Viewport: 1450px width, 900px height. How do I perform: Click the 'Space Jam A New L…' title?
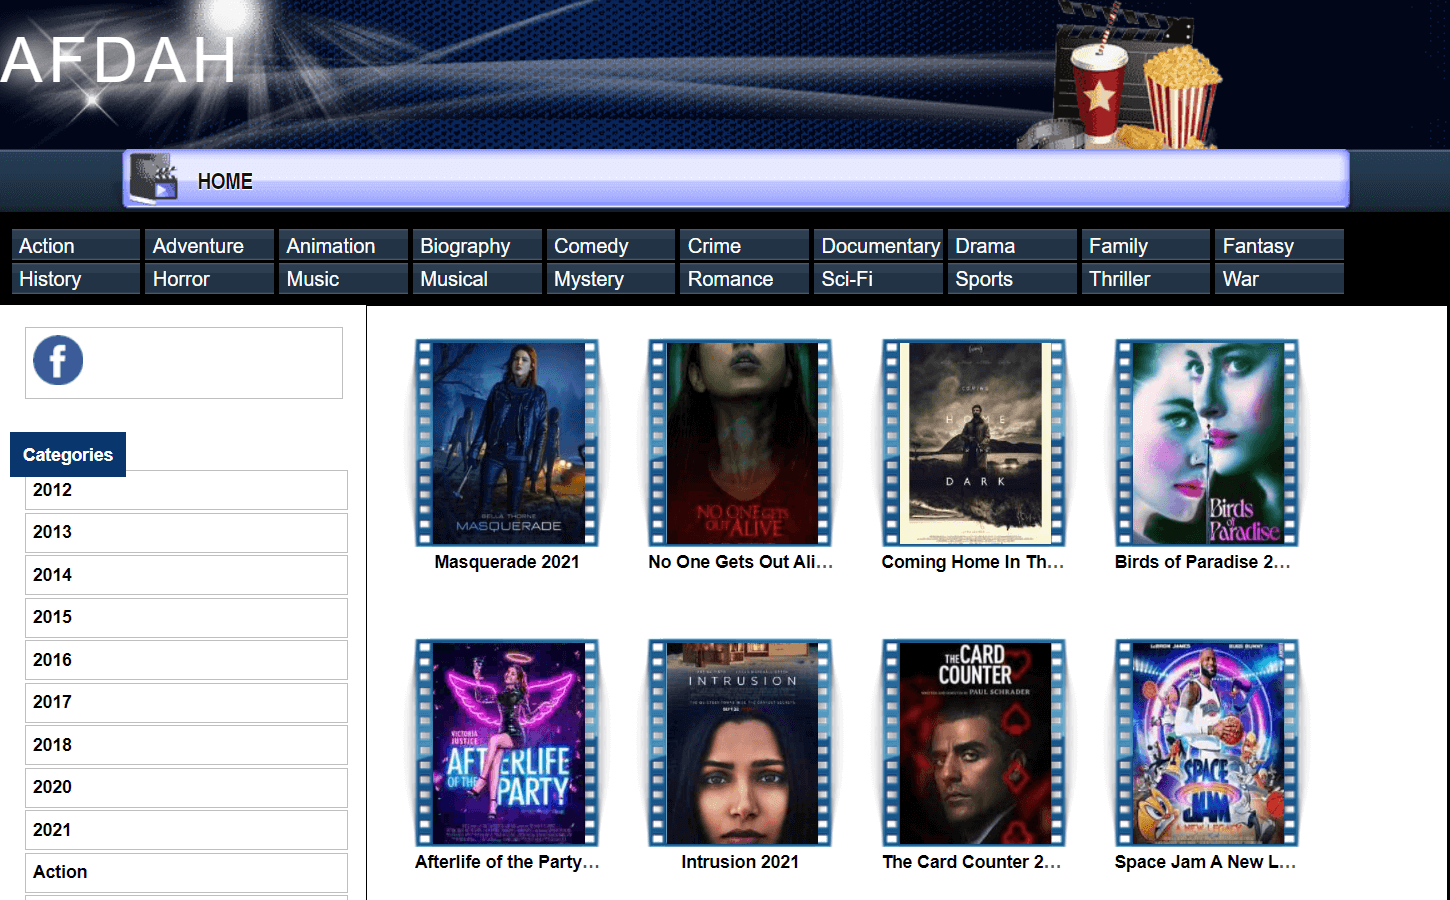(x=1205, y=862)
